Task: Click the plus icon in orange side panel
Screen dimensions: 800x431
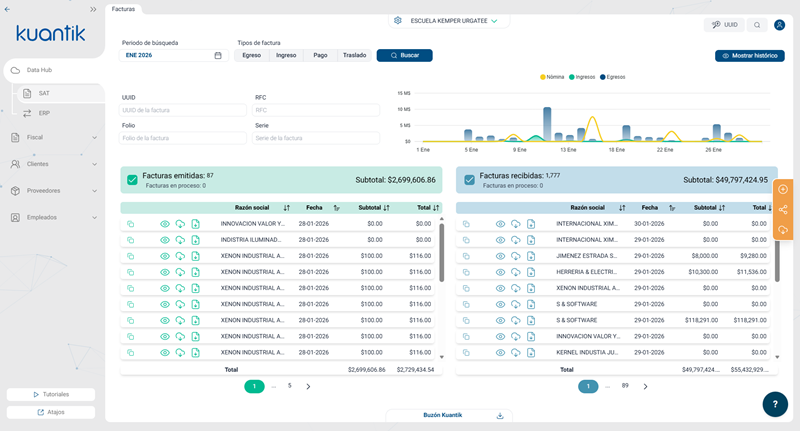Action: click(x=783, y=189)
